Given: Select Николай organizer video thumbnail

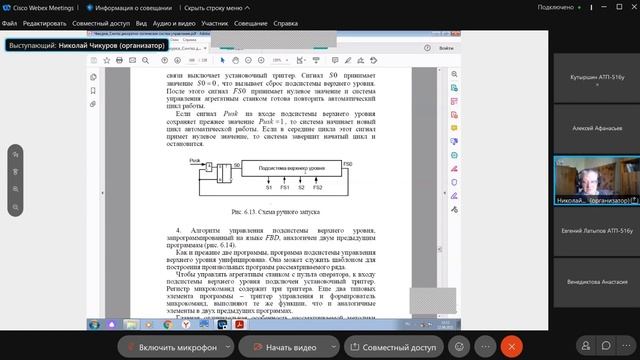Looking at the screenshot, I should [597, 180].
